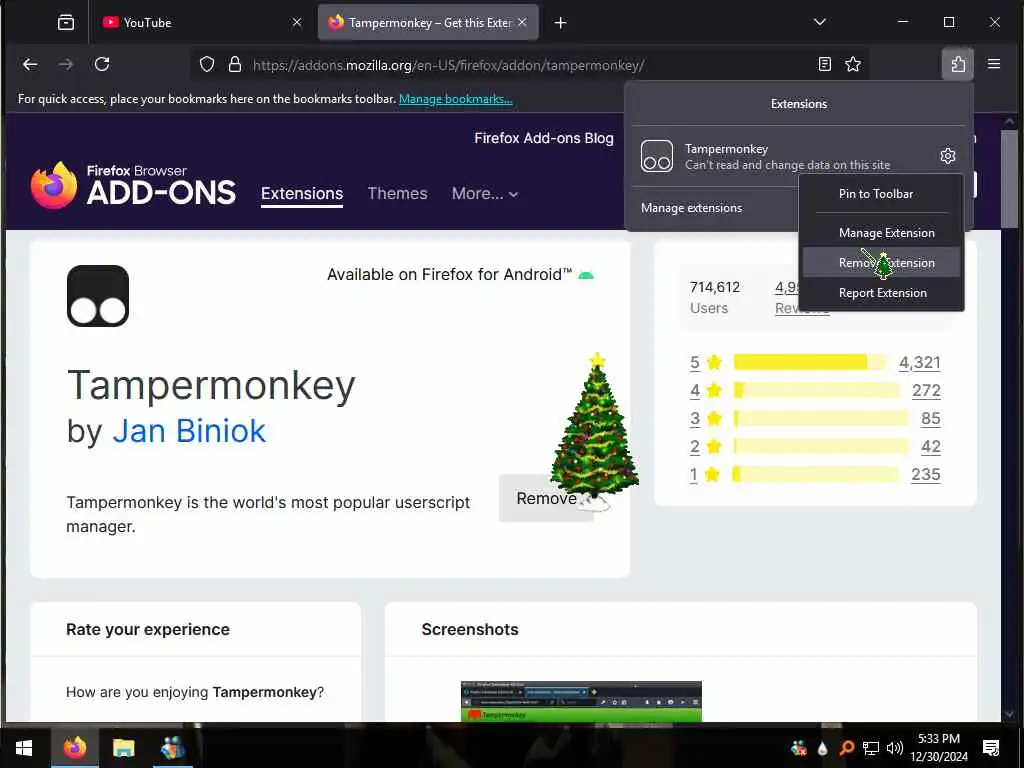Click the Manage bookmarks... link
1024x768 pixels.
coord(455,99)
